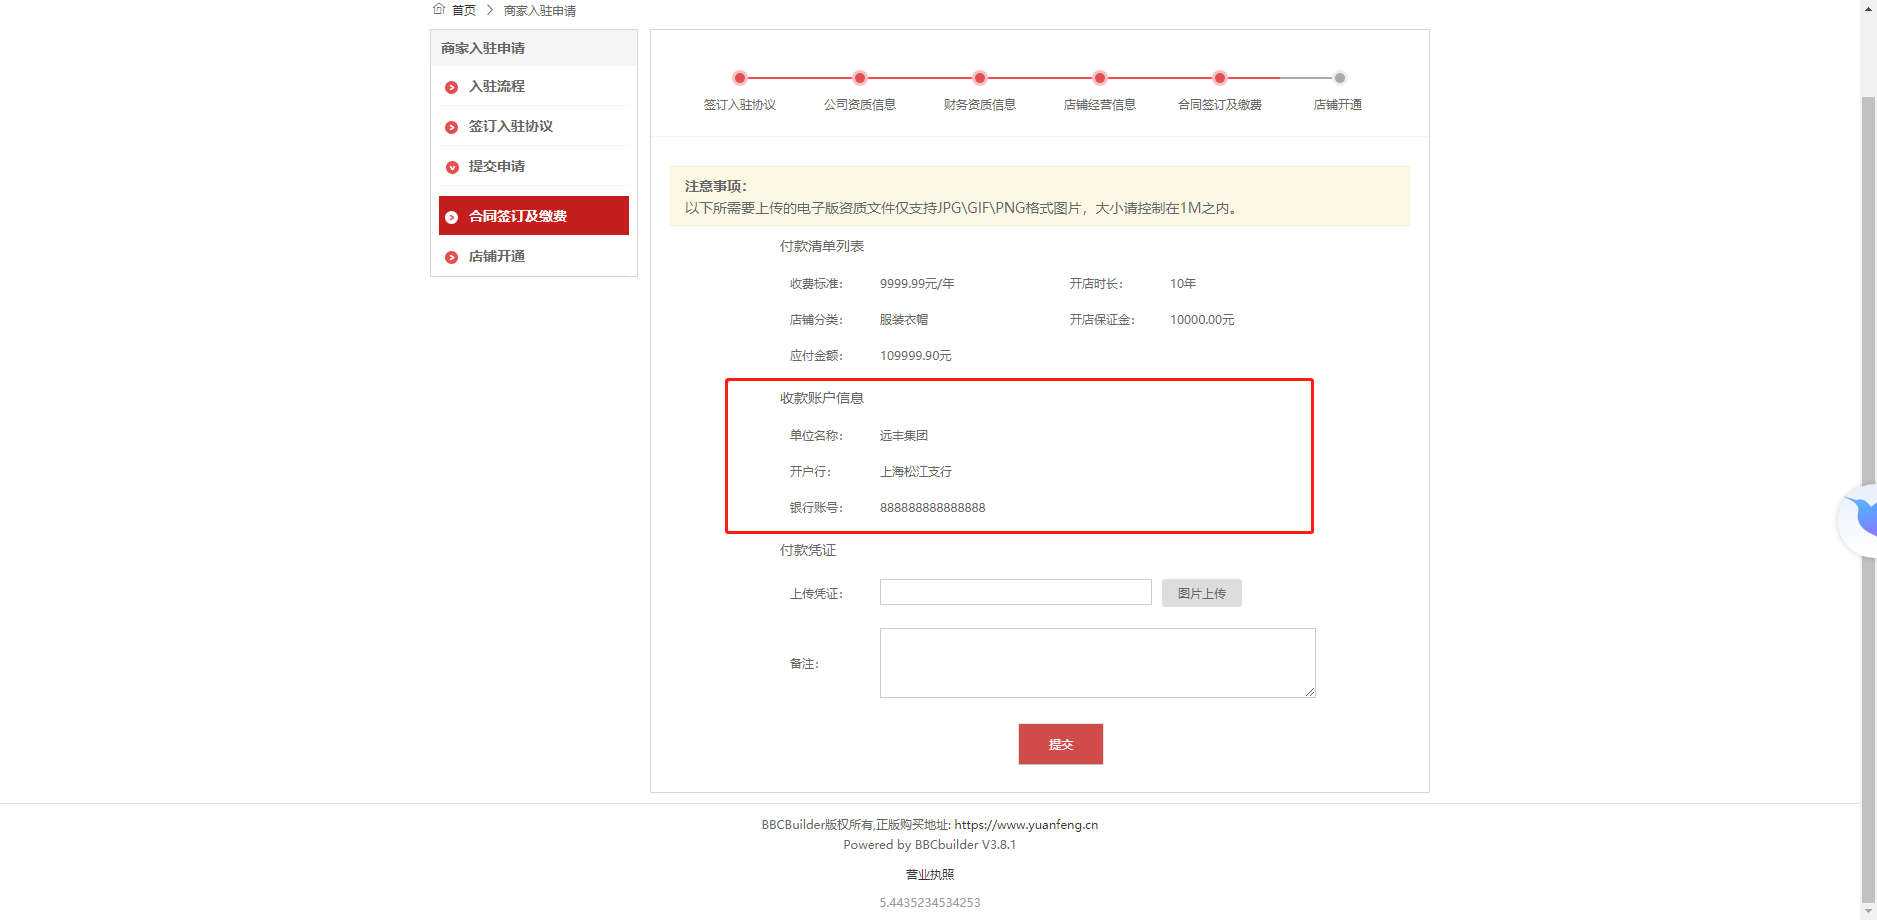Click arrow icon beside 店铺开通
1877x920 pixels.
pyautogui.click(x=451, y=257)
